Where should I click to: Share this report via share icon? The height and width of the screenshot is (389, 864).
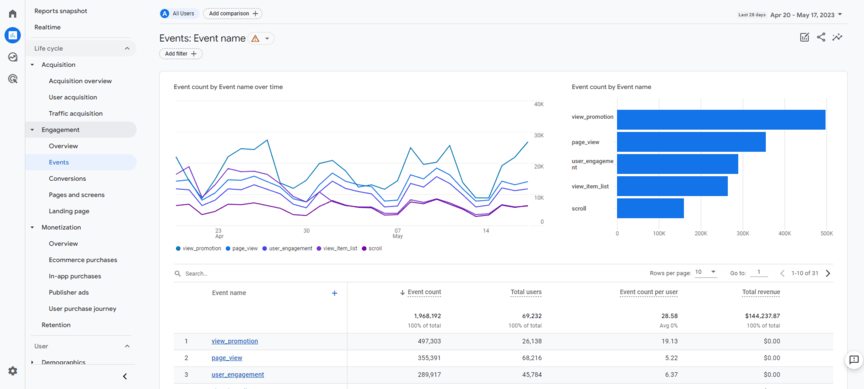click(x=821, y=37)
